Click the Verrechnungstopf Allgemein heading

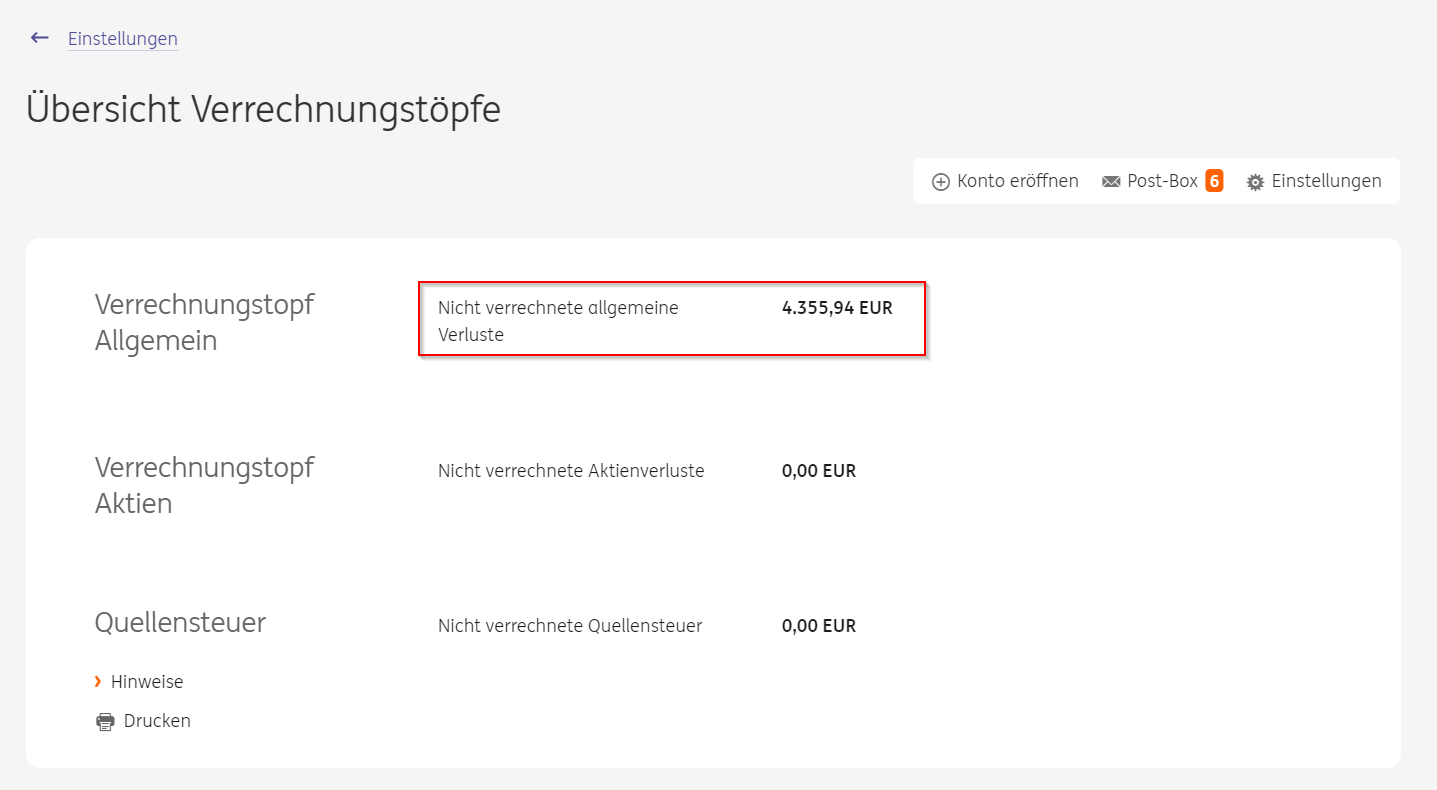tap(204, 322)
